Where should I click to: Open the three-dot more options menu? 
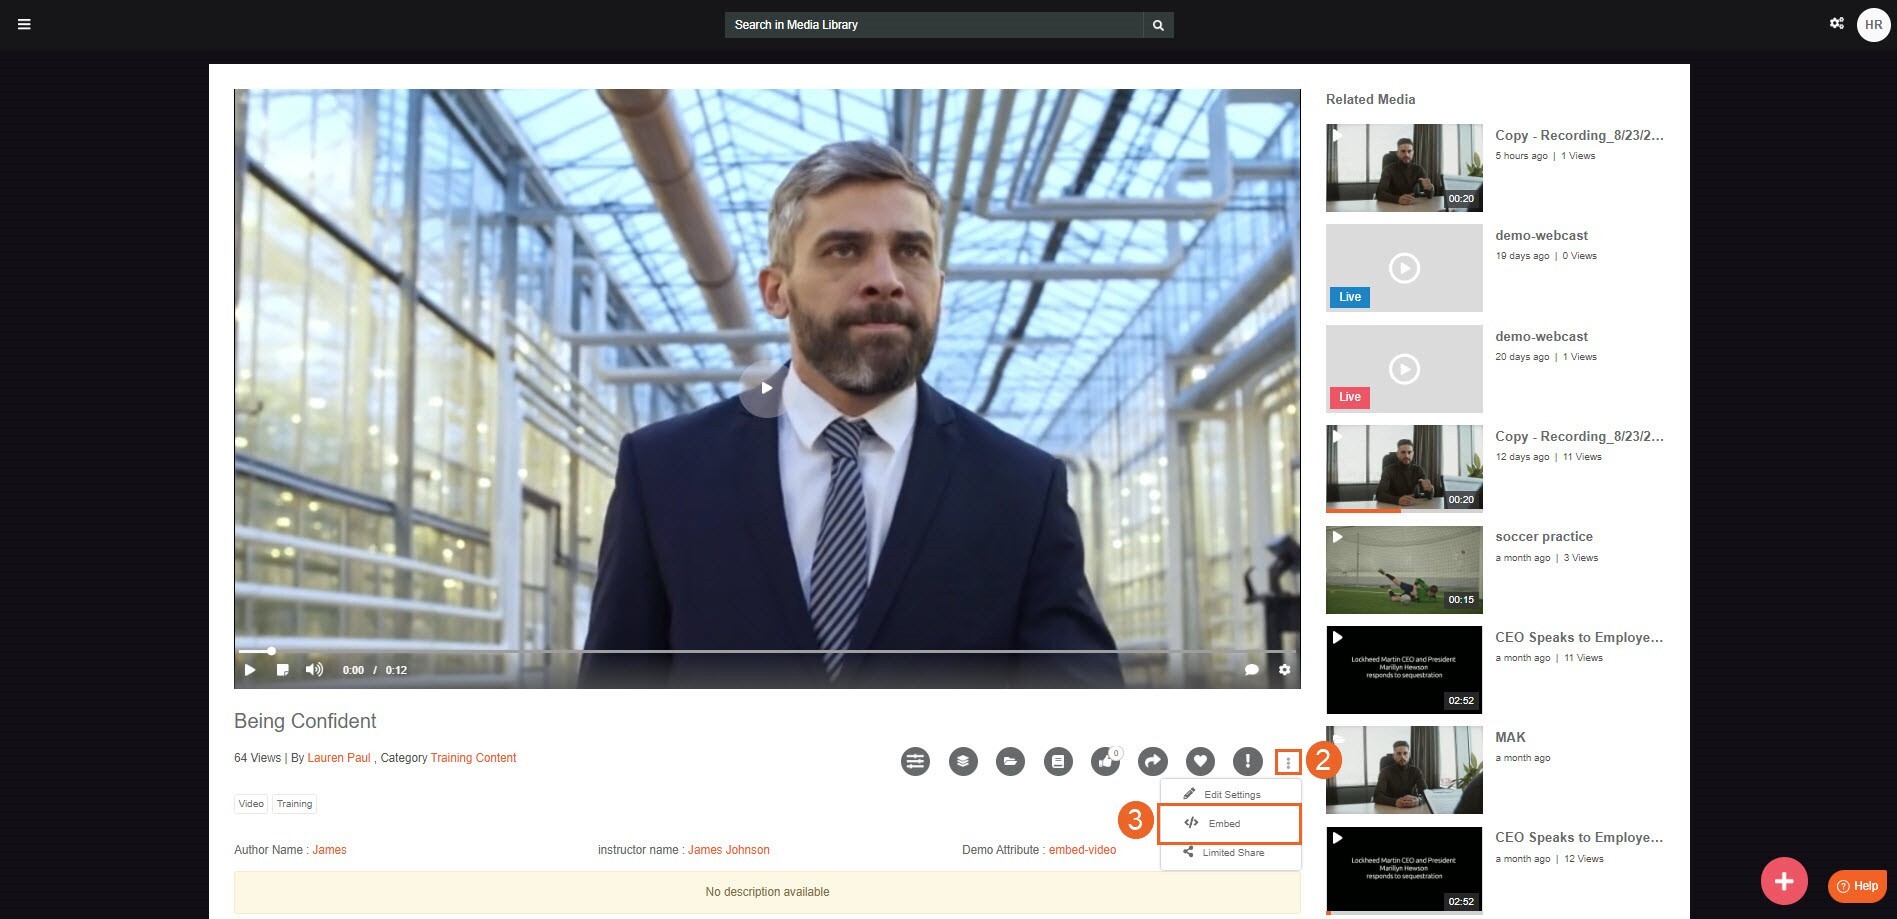click(1288, 763)
